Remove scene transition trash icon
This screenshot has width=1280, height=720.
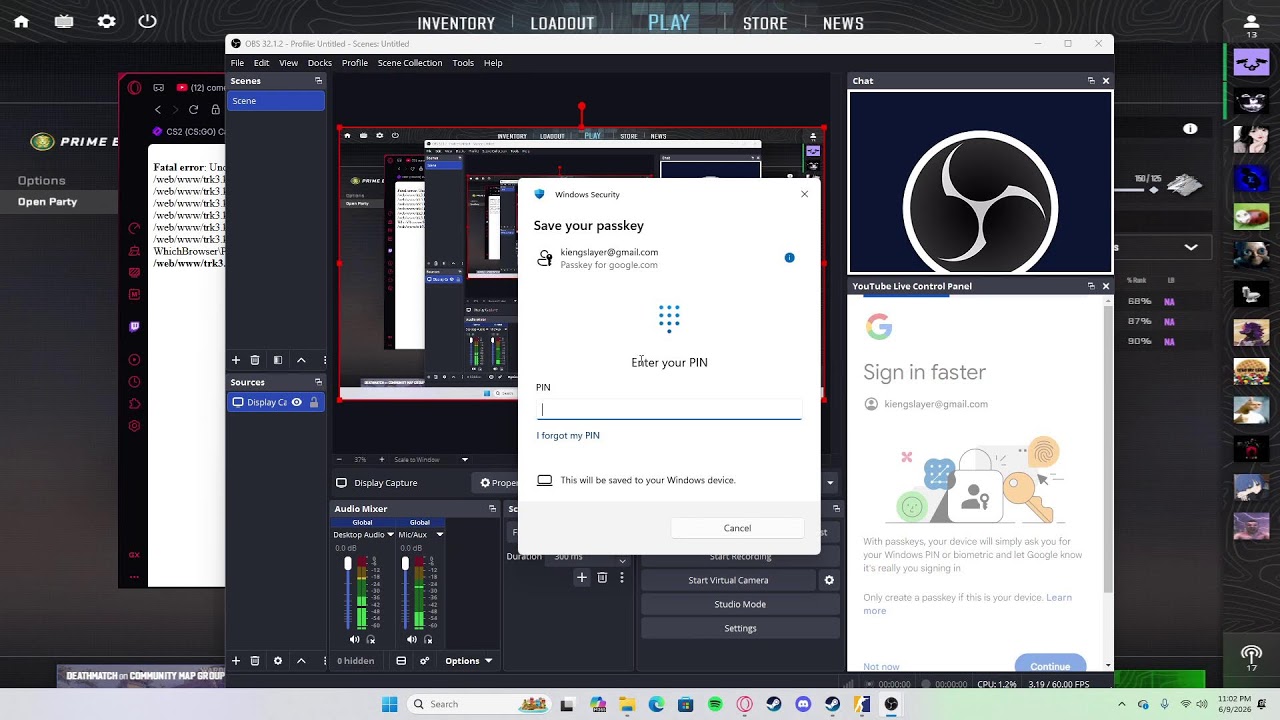click(602, 578)
